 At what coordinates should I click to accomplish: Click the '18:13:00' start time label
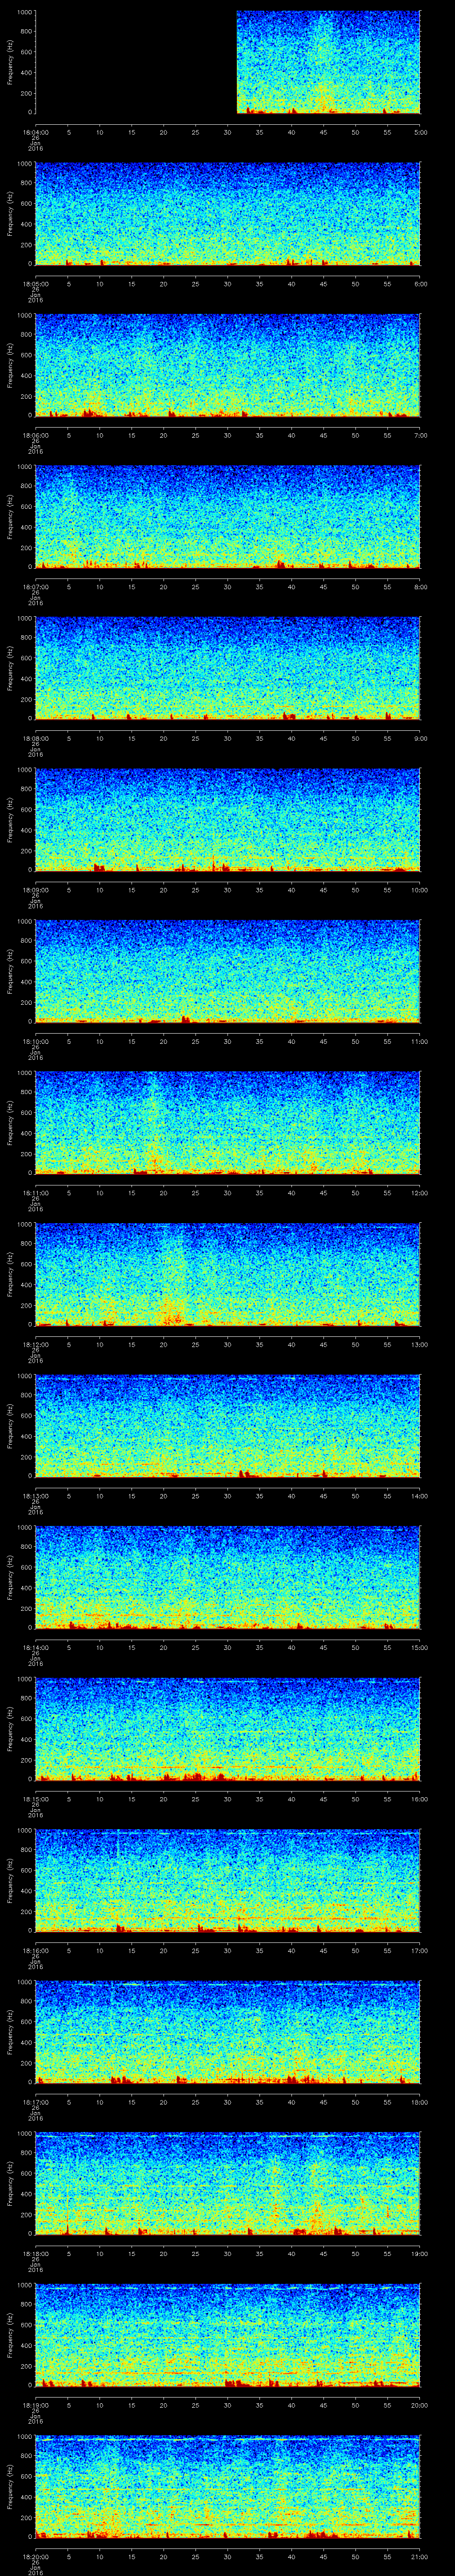point(36,1495)
